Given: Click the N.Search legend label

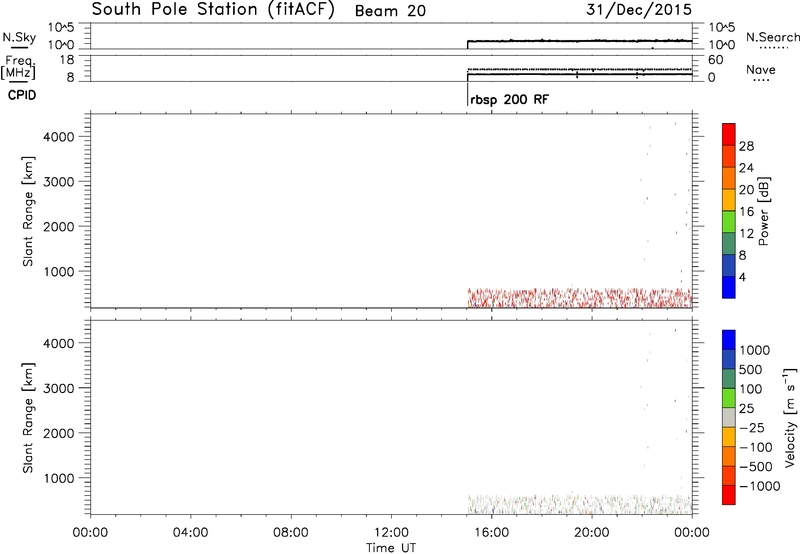Looking at the screenshot, I should (772, 37).
